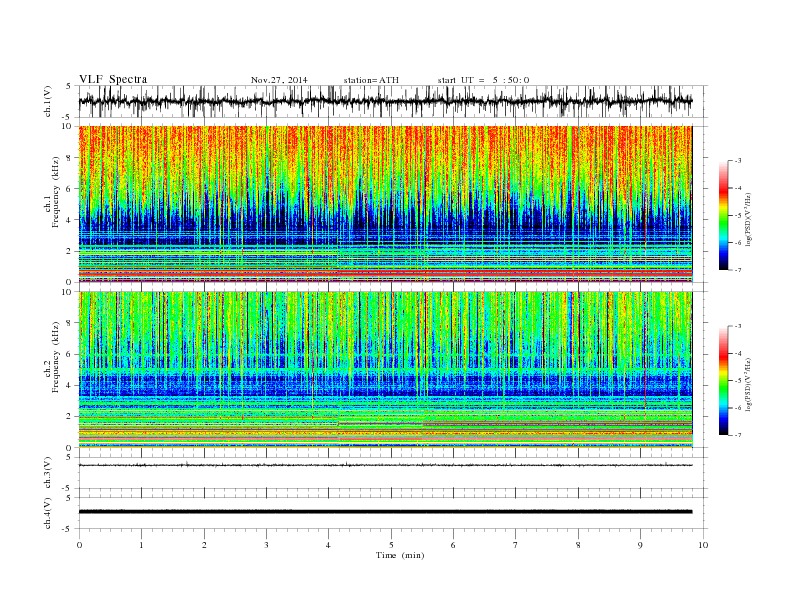
Task: Select the "start UT = 5 :50: 0" text
Action: (x=483, y=80)
